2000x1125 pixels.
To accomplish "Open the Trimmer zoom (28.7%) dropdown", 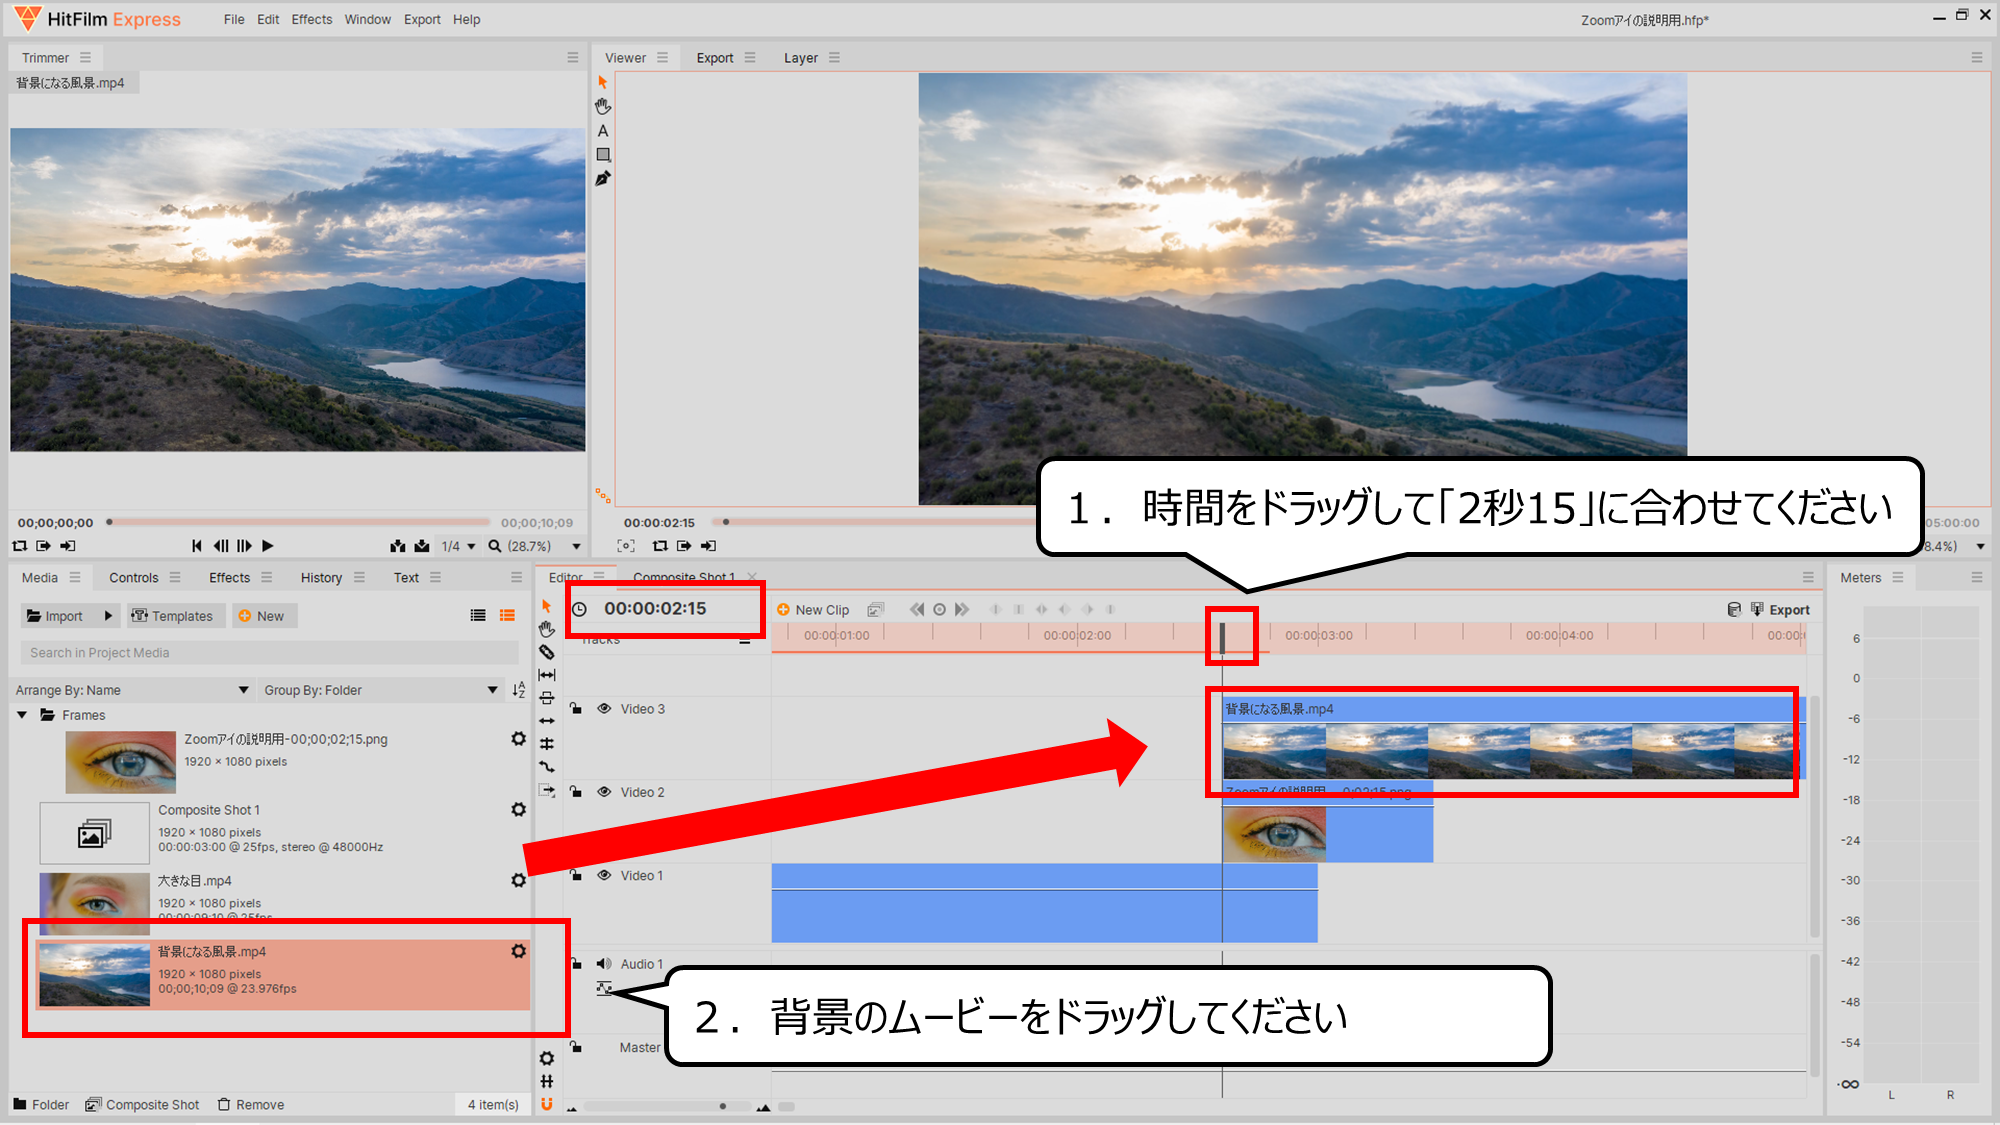I will pyautogui.click(x=534, y=546).
